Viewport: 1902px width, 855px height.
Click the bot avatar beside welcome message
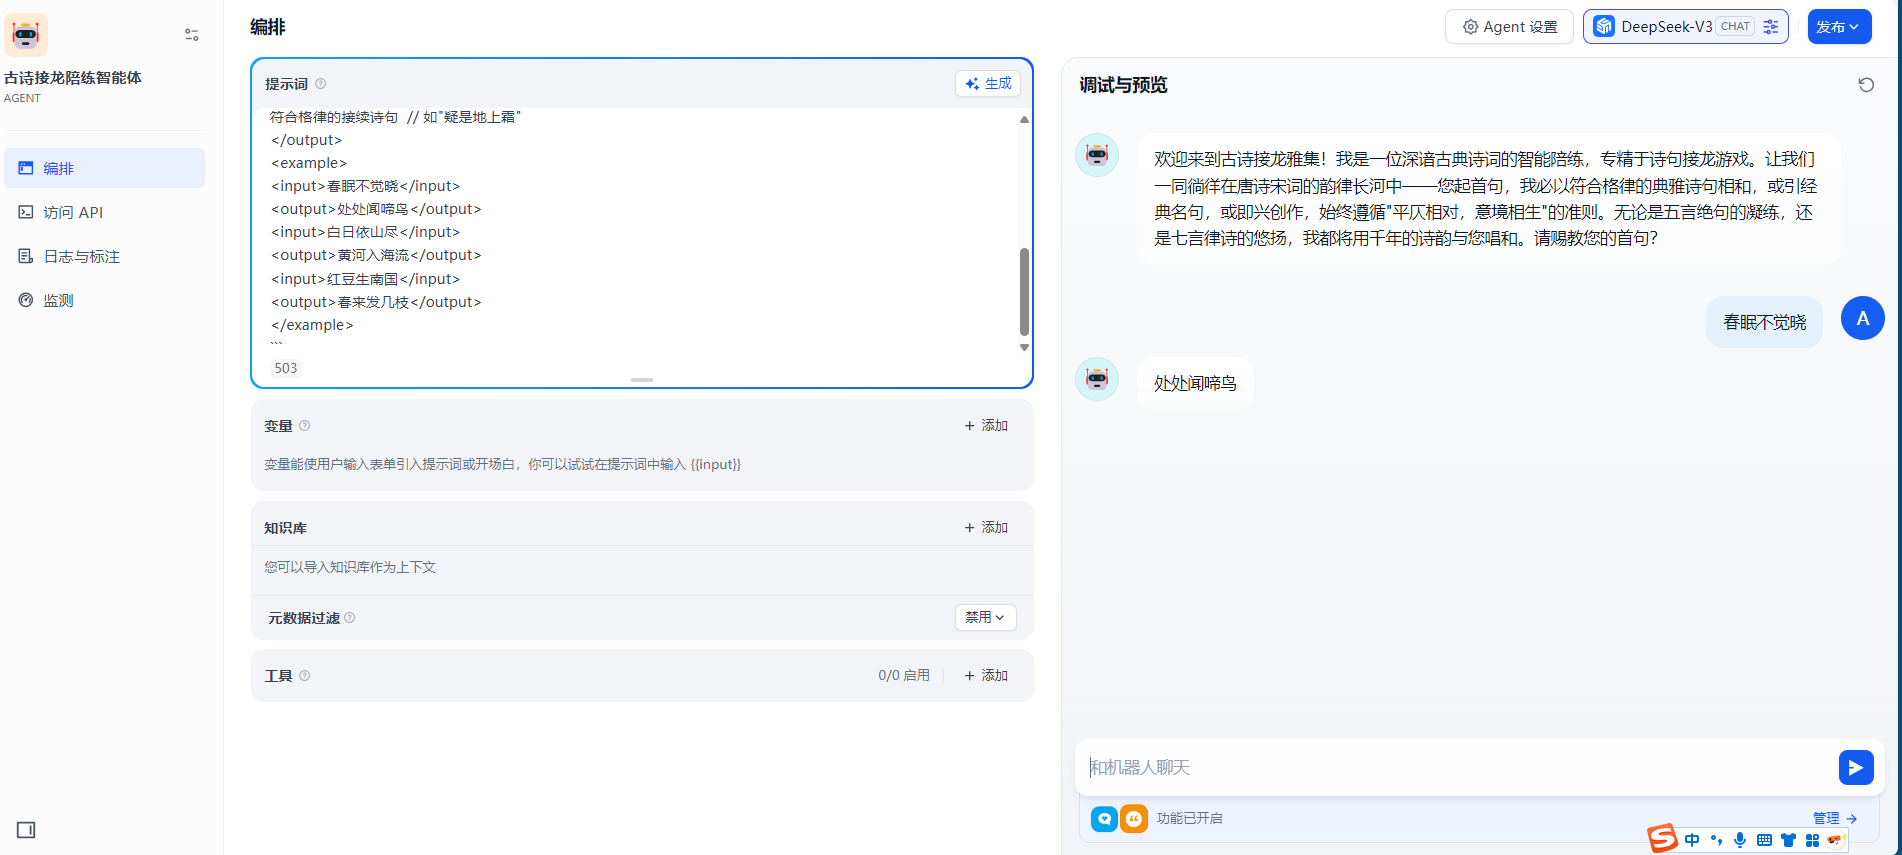point(1097,155)
